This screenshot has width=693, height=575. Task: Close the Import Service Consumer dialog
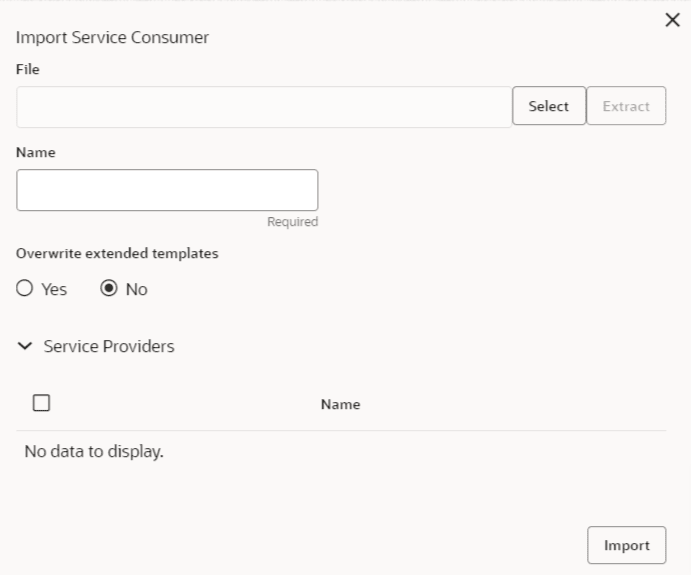673,21
